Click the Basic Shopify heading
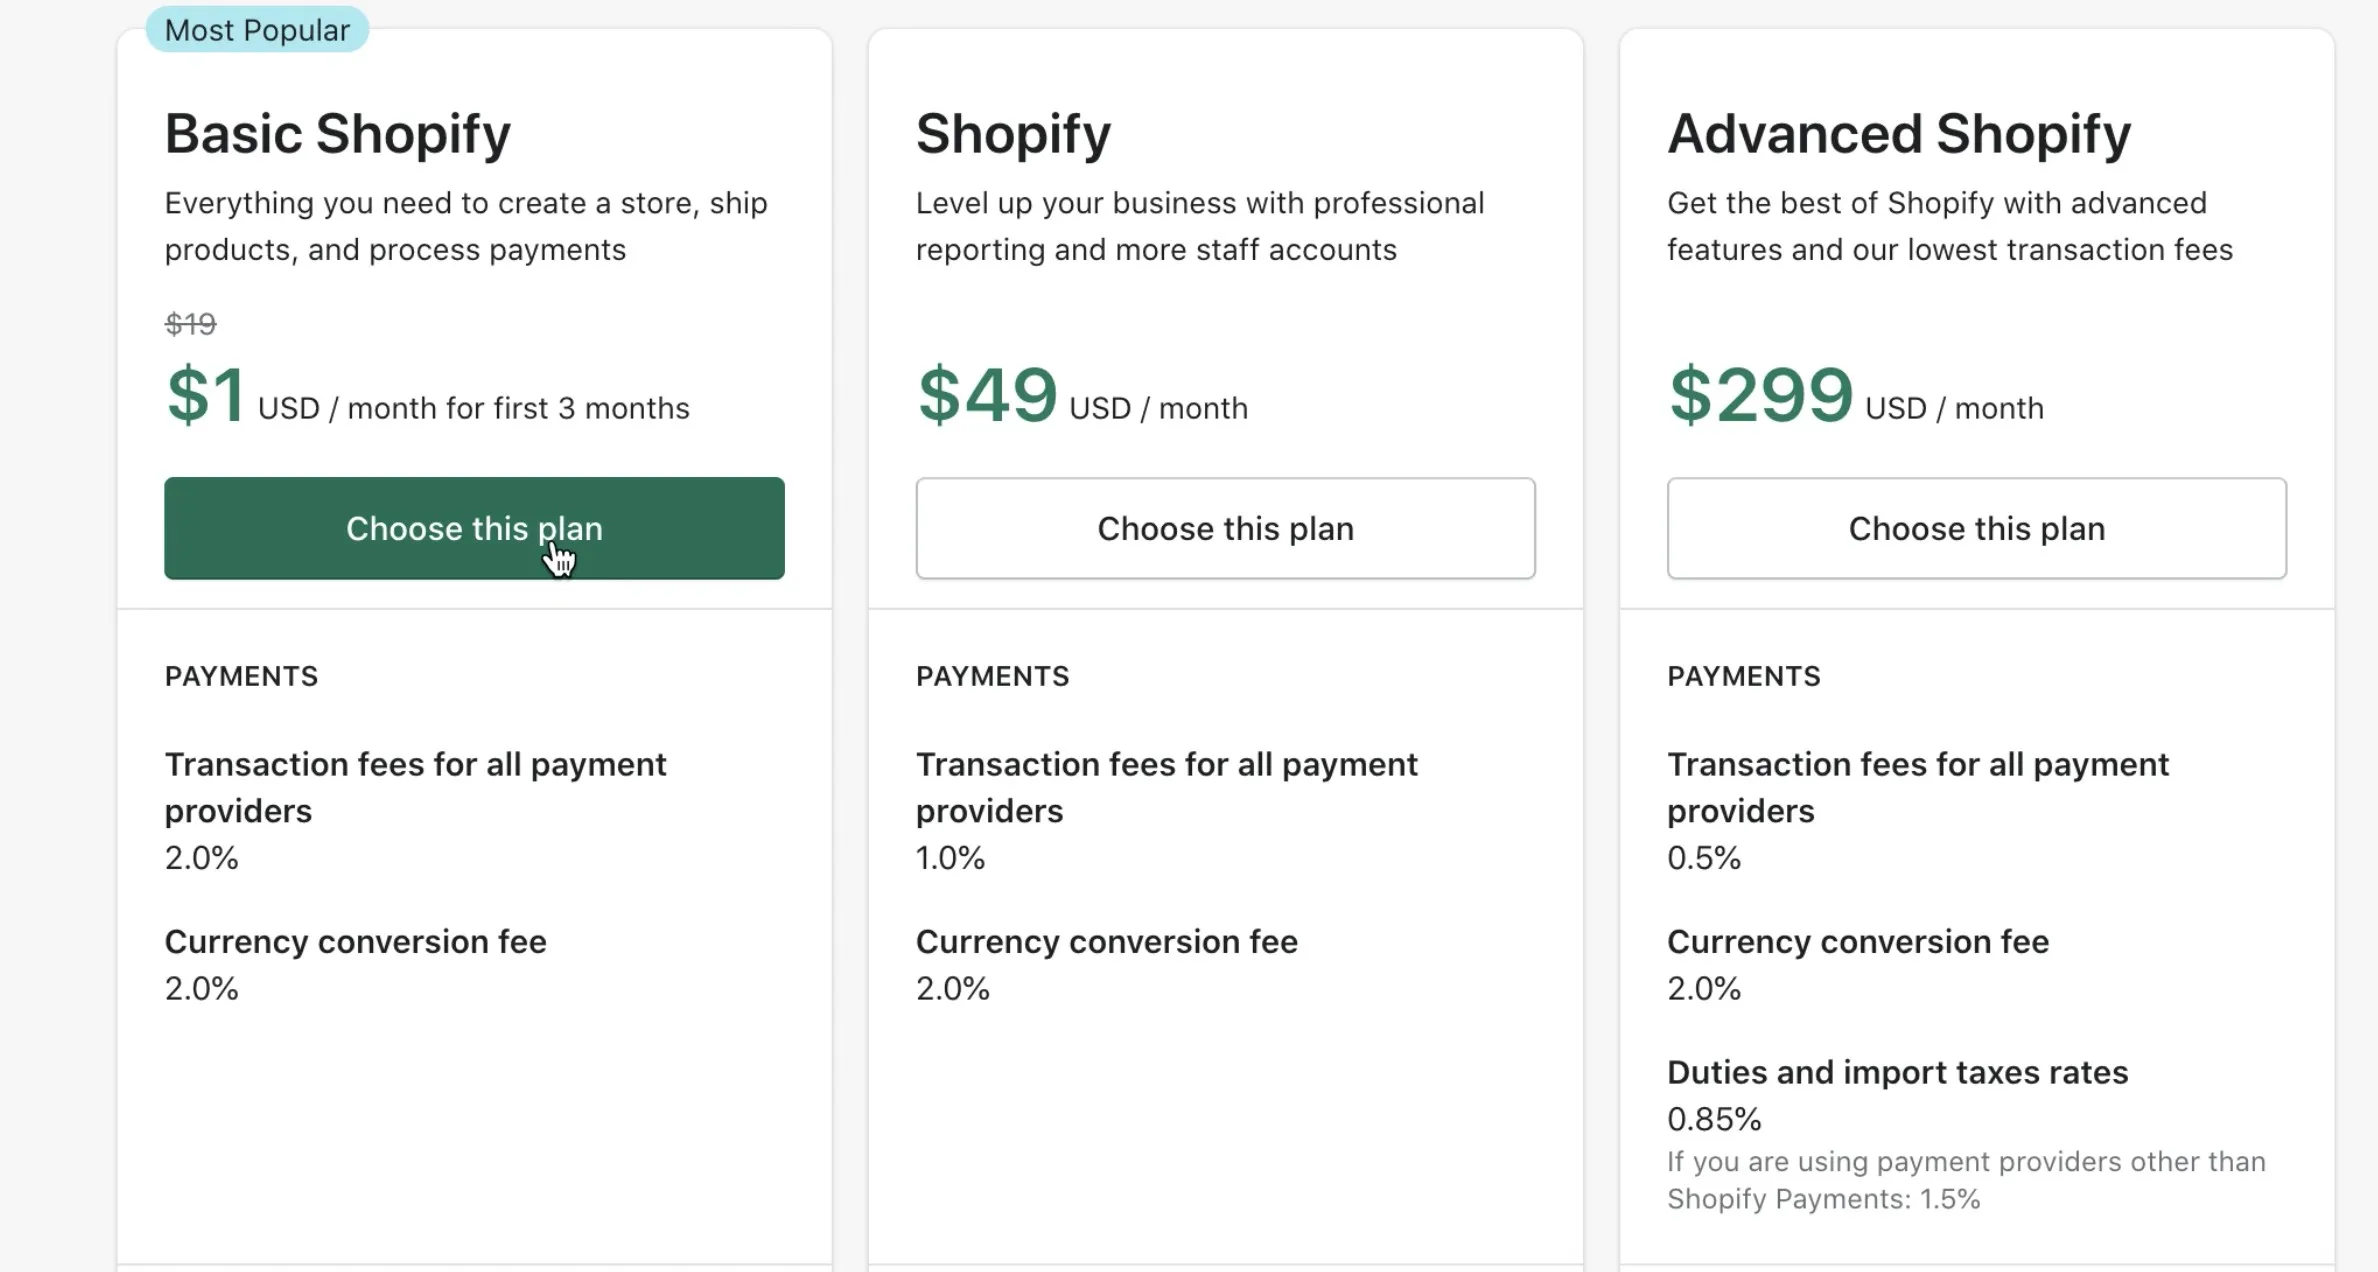This screenshot has height=1272, width=2378. coord(337,134)
